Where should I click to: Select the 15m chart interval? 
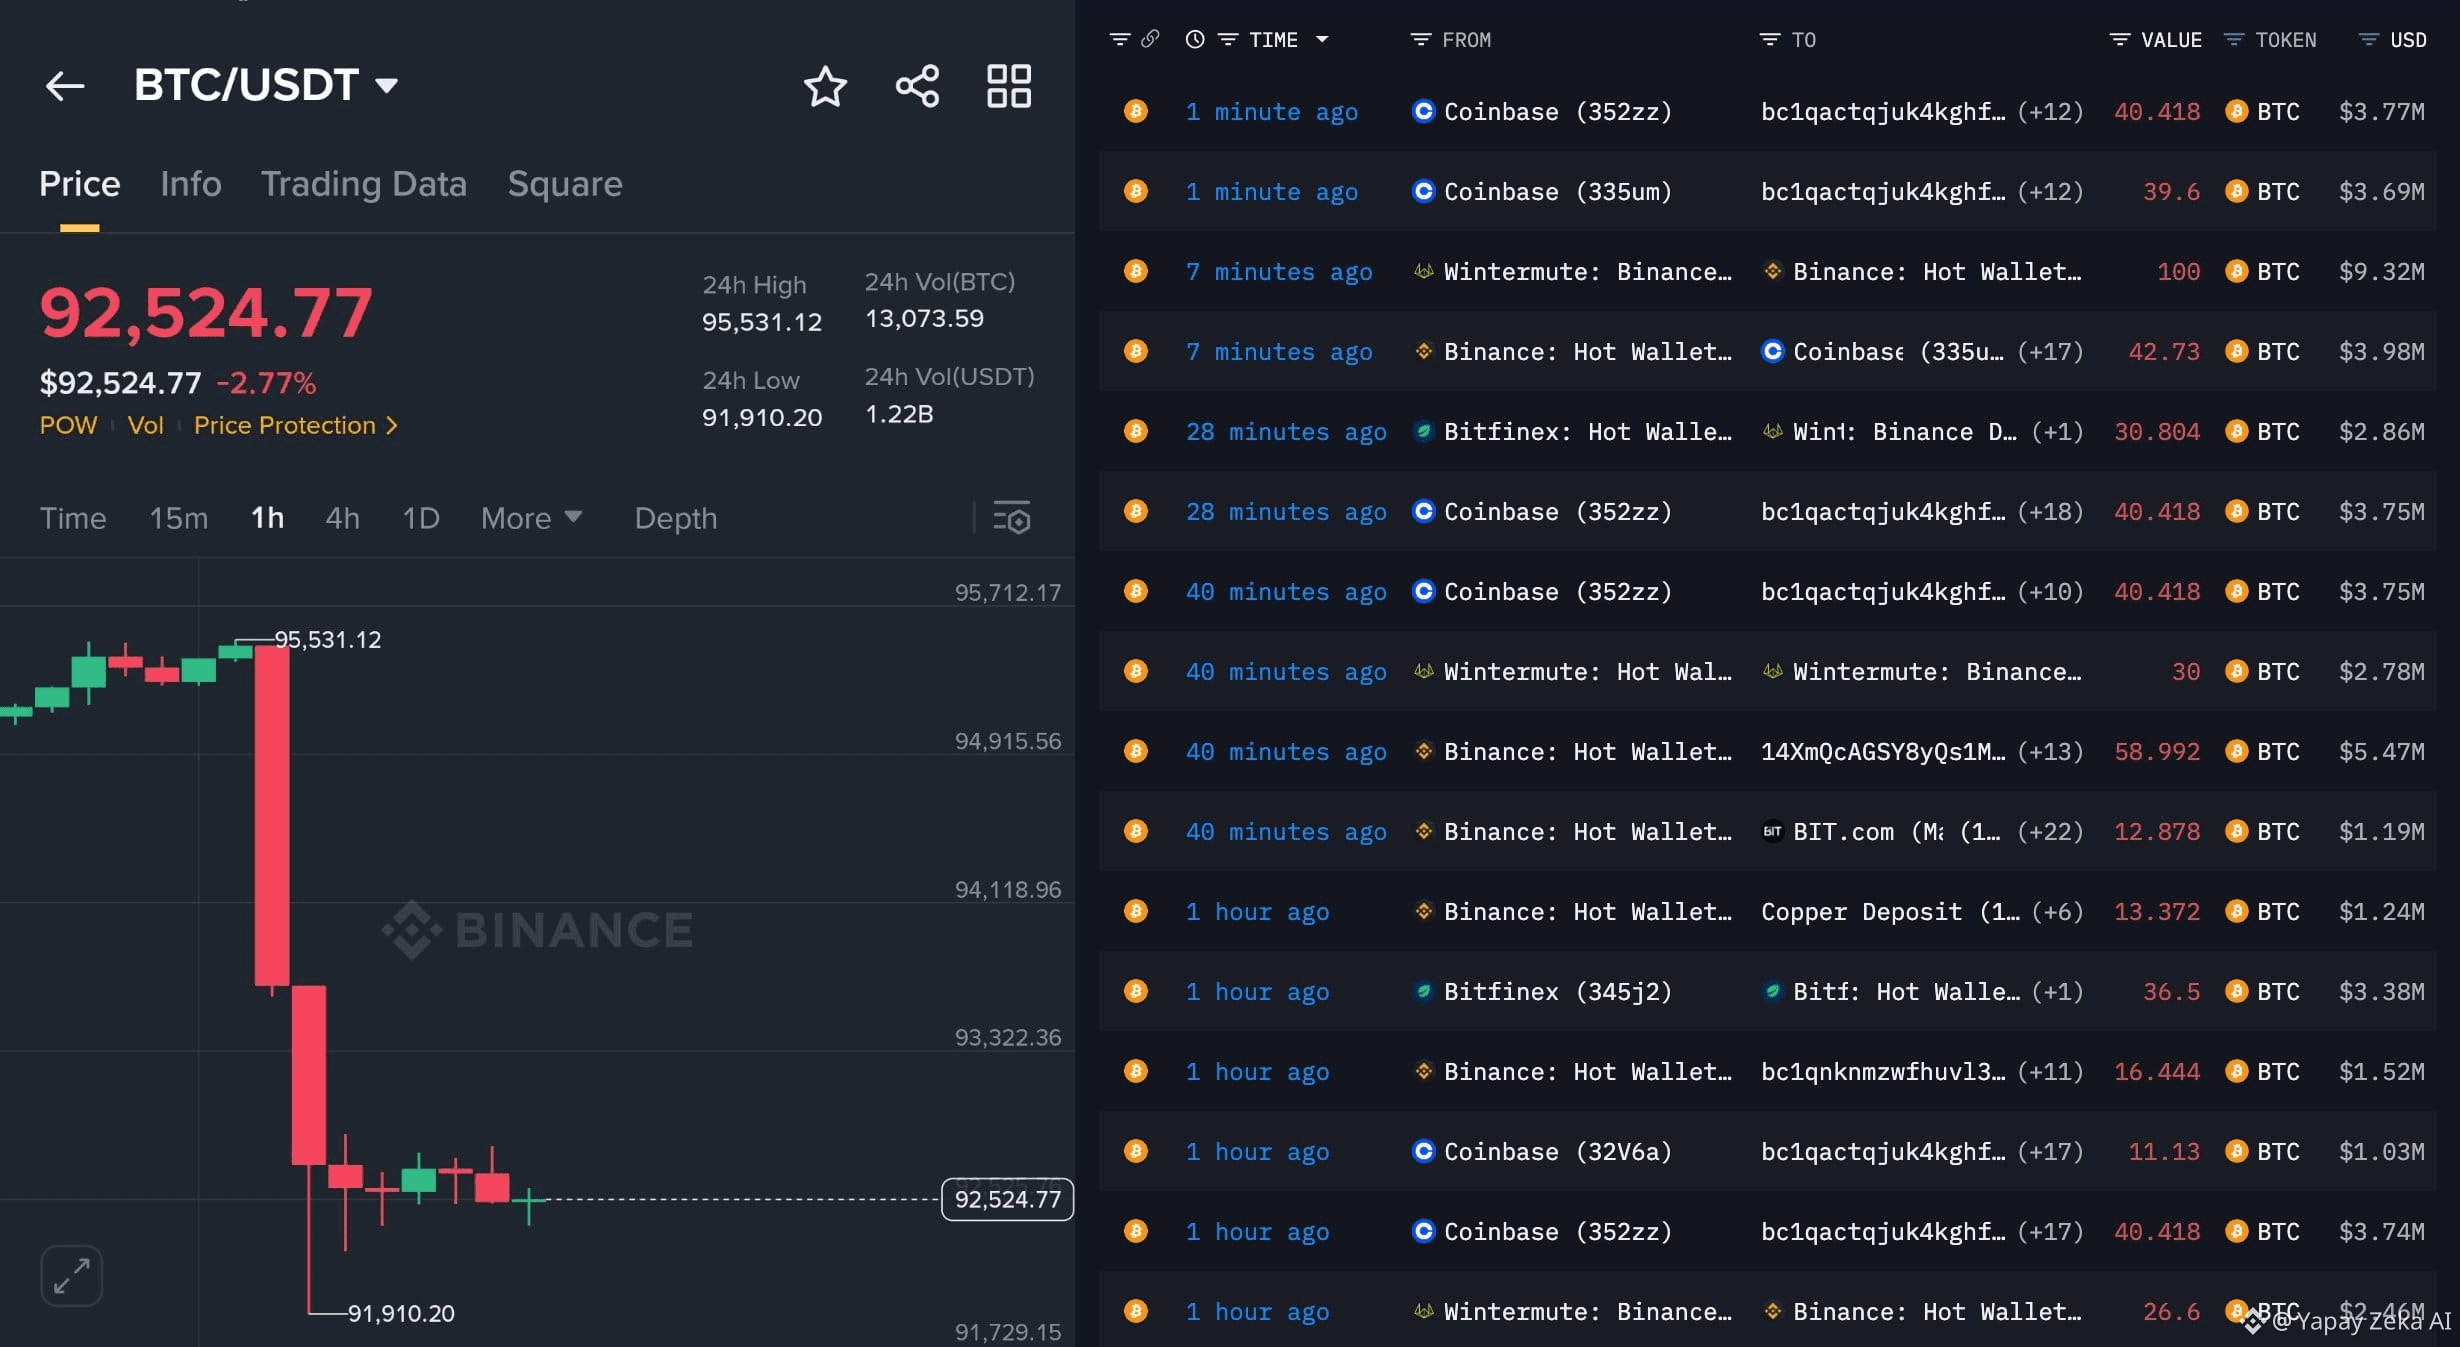pyautogui.click(x=178, y=518)
